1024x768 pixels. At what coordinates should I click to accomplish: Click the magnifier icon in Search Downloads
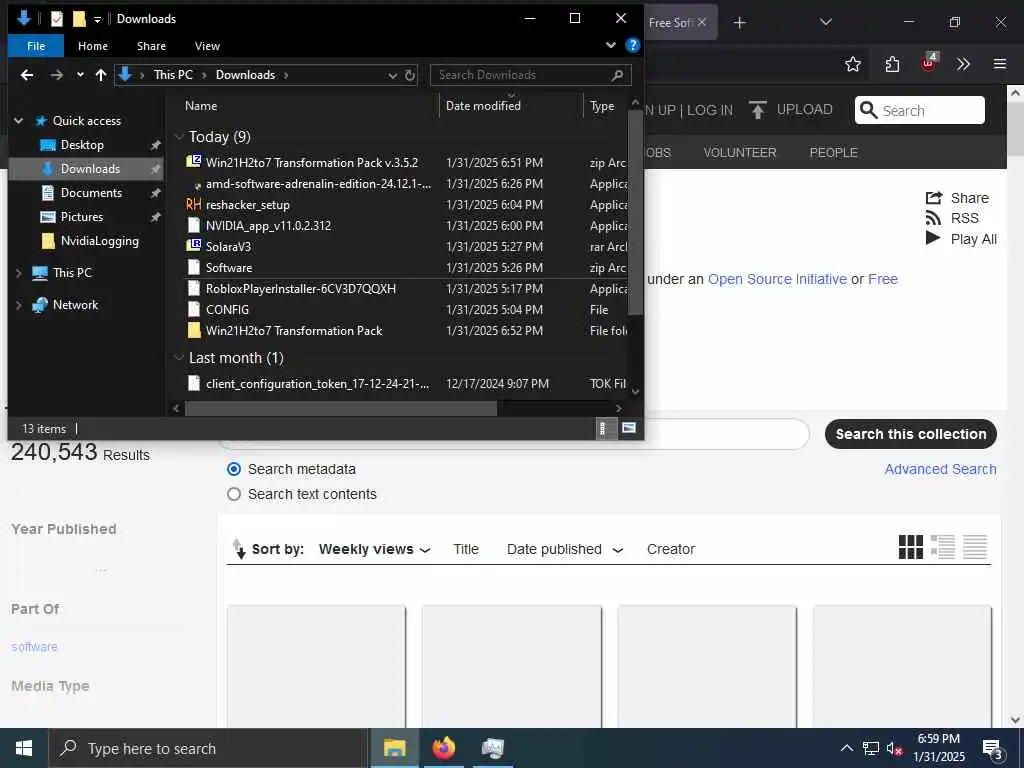[617, 75]
